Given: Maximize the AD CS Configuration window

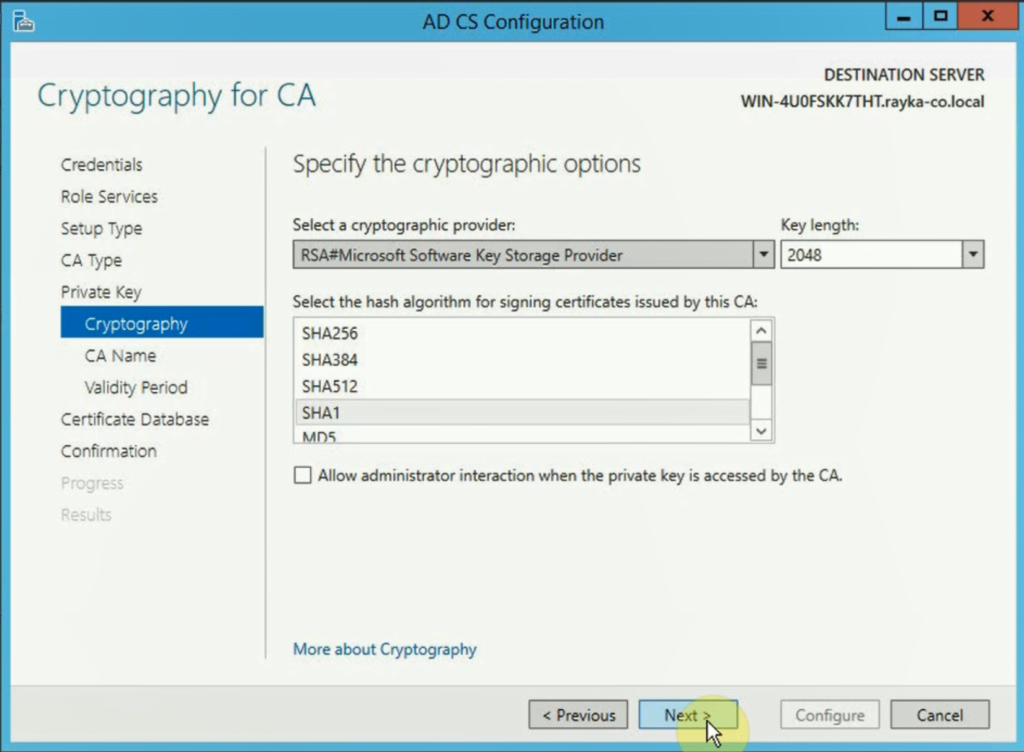Looking at the screenshot, I should coord(940,18).
